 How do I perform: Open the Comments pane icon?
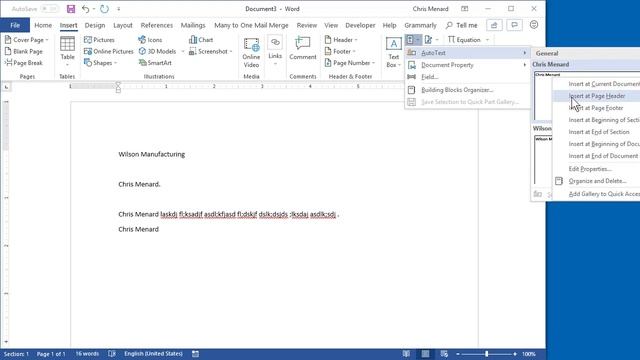tap(514, 25)
